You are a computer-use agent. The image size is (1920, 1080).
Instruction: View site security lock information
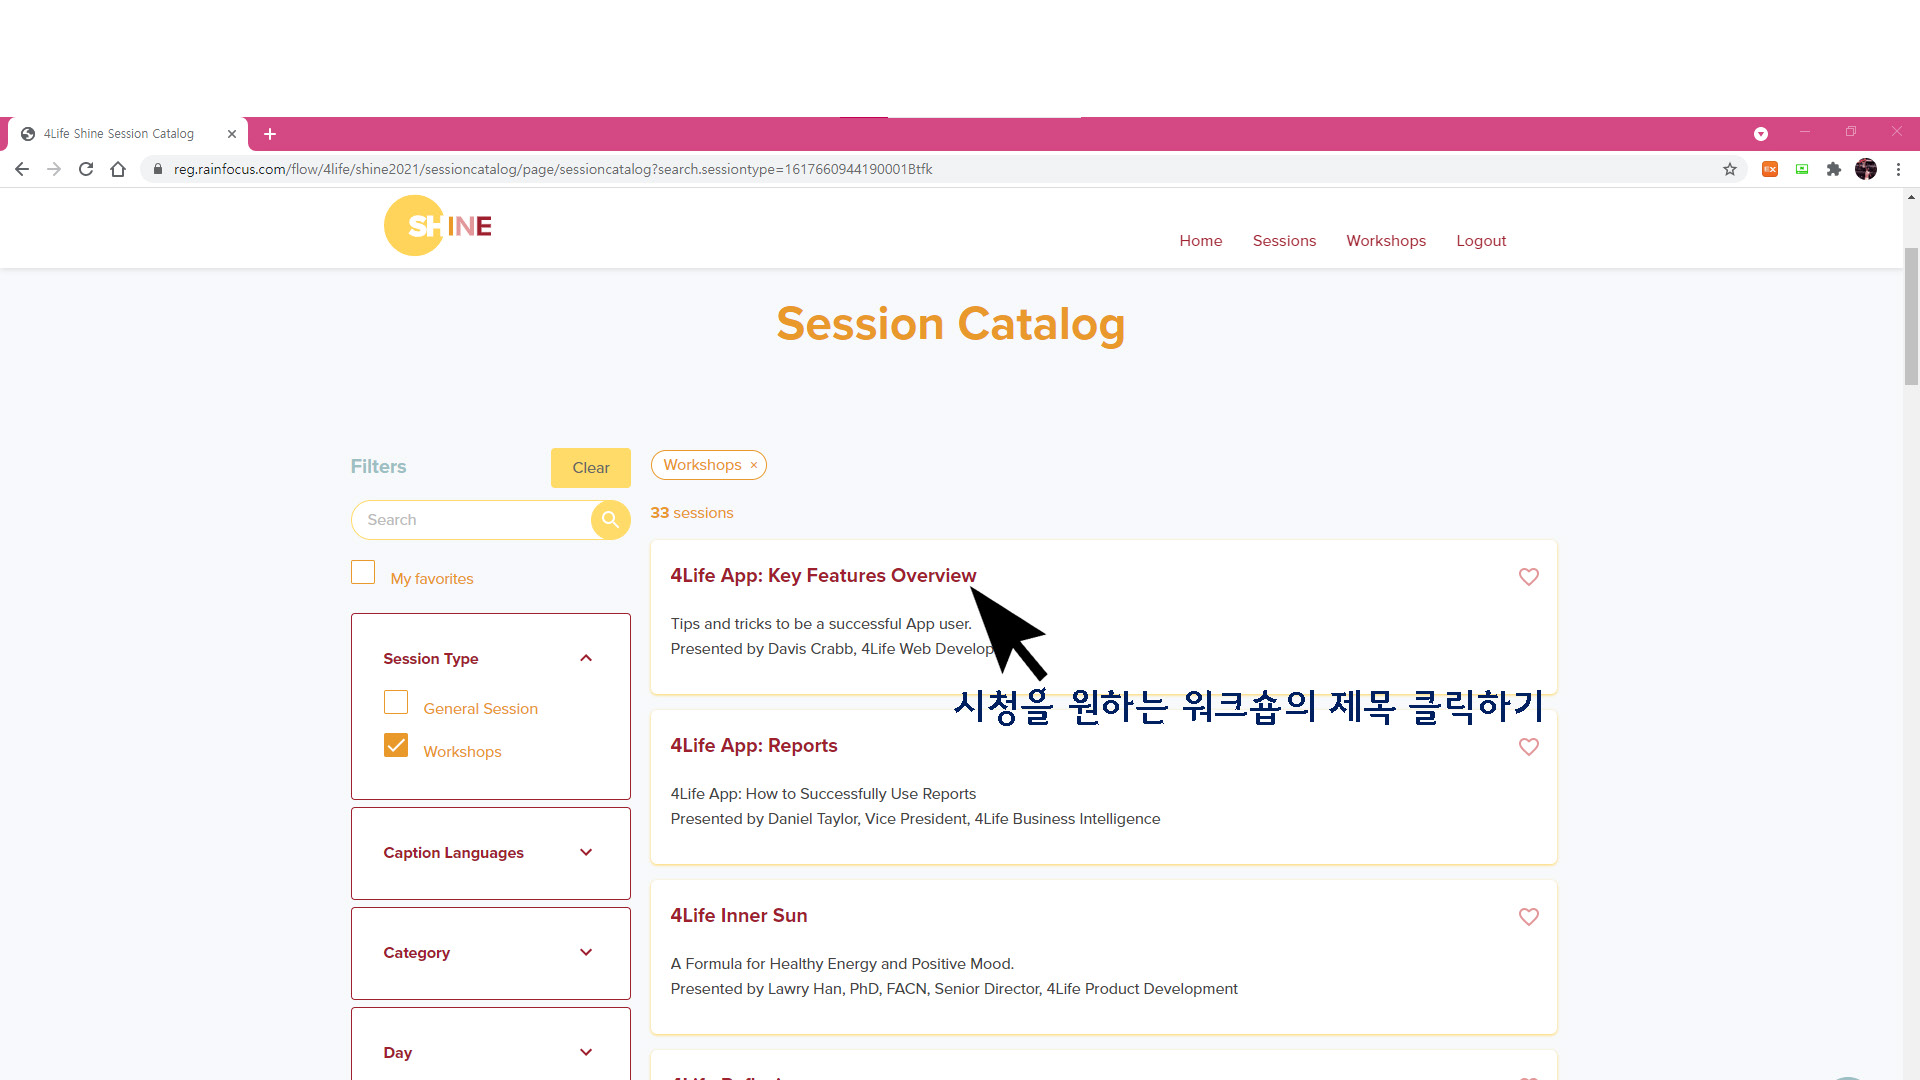pyautogui.click(x=157, y=169)
